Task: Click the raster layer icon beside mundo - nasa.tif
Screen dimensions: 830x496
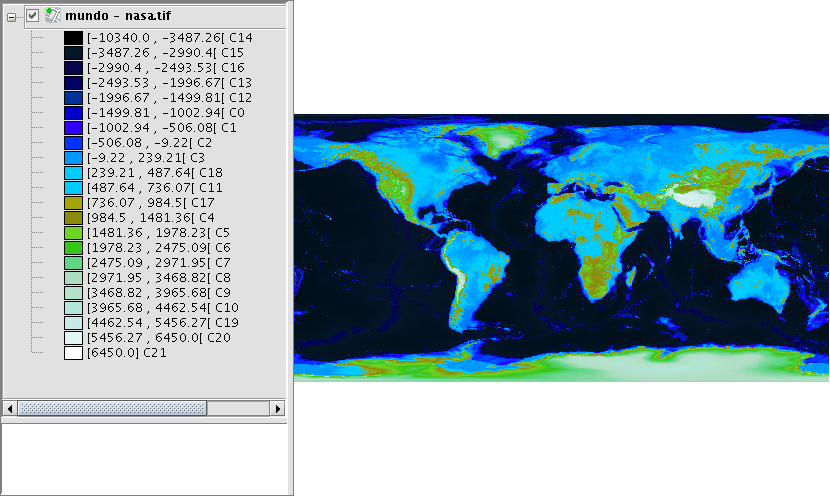Action: click(52, 15)
